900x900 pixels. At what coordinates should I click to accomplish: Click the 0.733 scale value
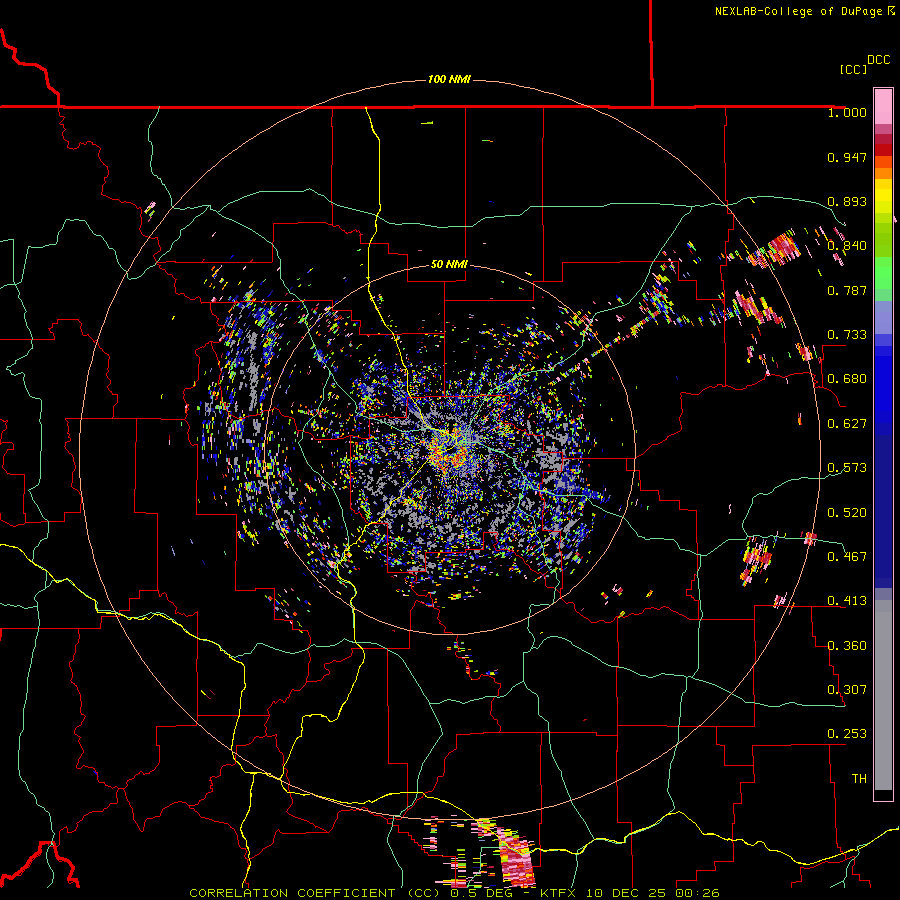pyautogui.click(x=847, y=335)
